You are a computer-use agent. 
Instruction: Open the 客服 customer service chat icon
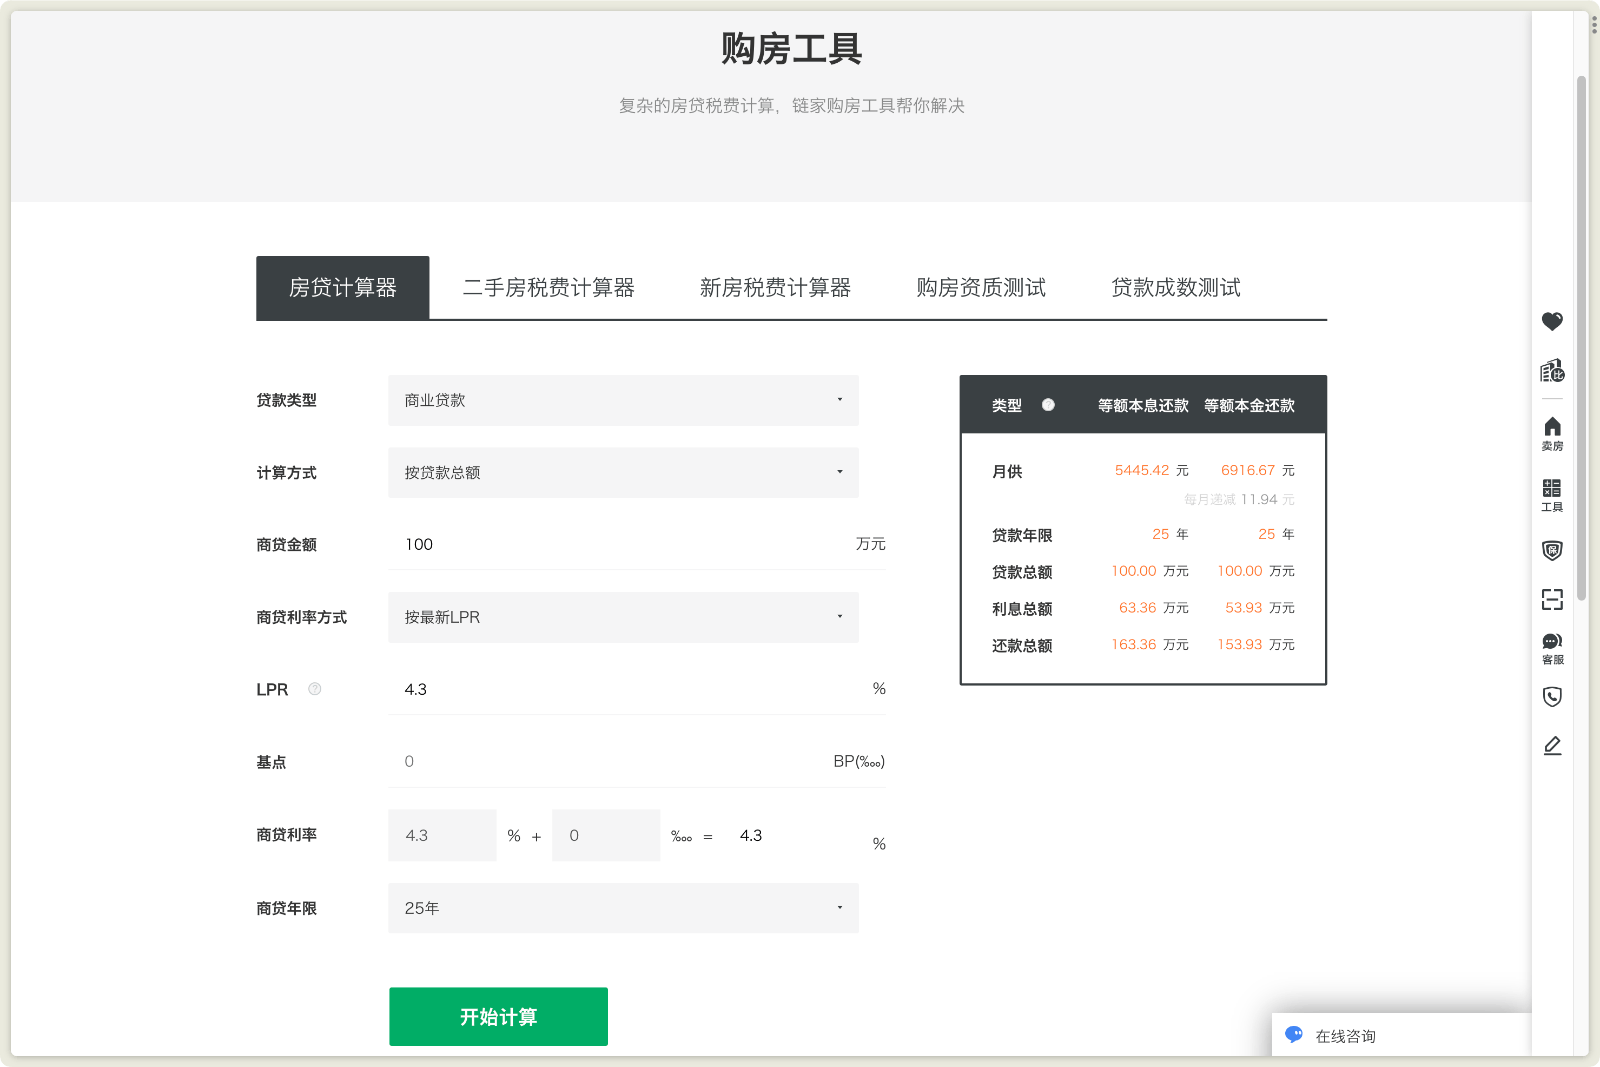click(1552, 648)
